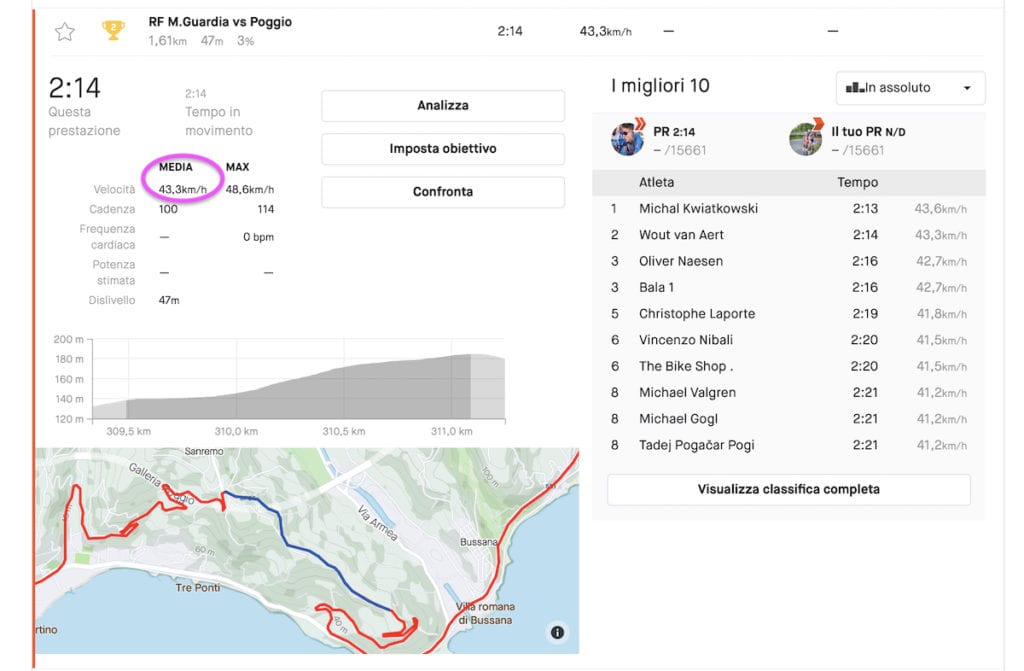Star the RF M.Guardia vs Poggio segment
Image resolution: width=1024 pixels, height=671 pixels.
(65, 32)
